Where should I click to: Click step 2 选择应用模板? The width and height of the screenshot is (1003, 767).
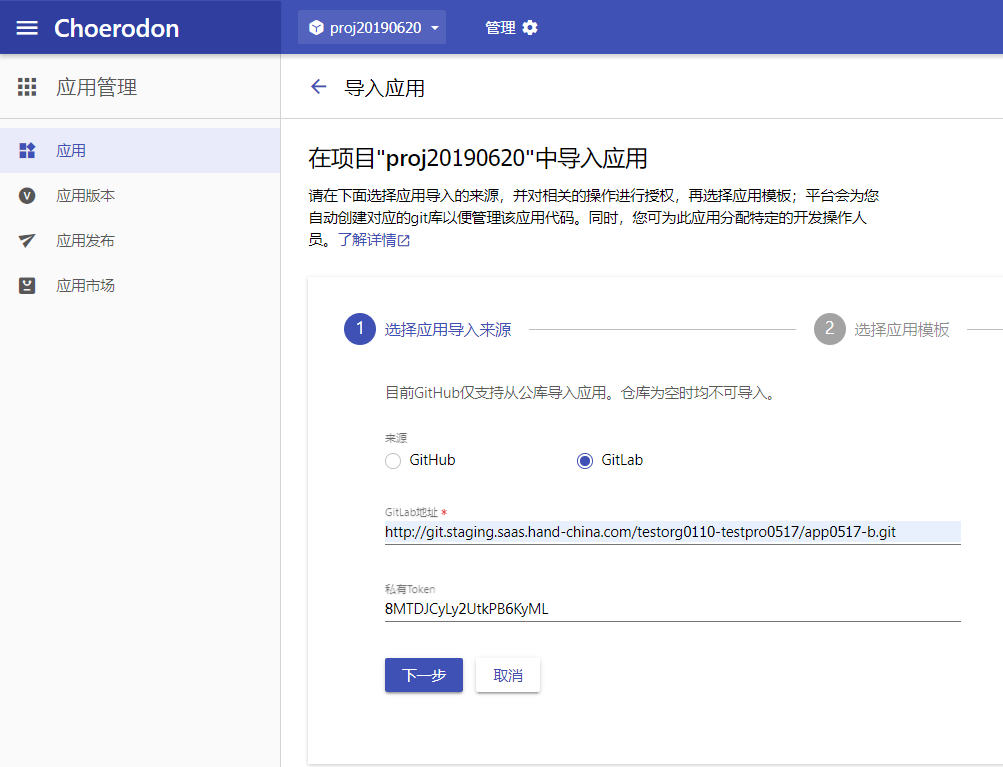881,329
